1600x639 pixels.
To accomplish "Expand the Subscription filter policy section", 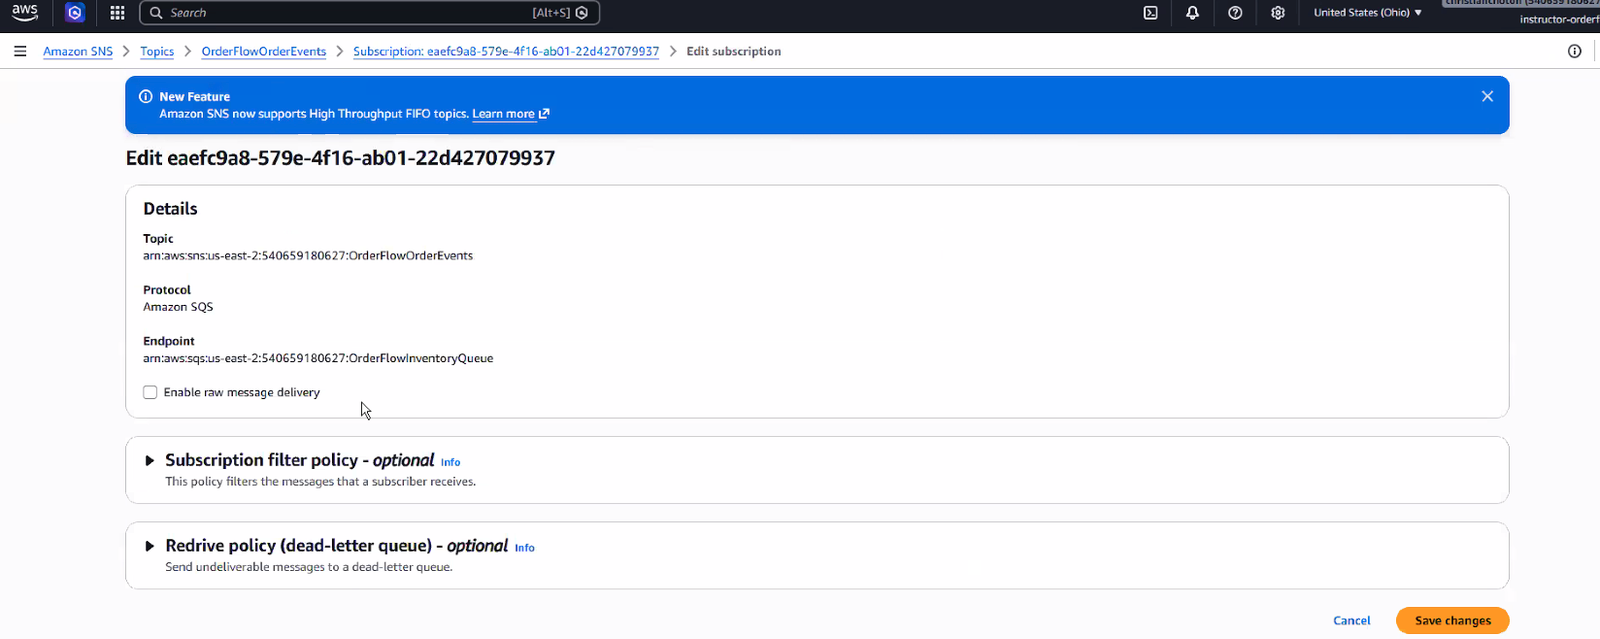I will [149, 461].
